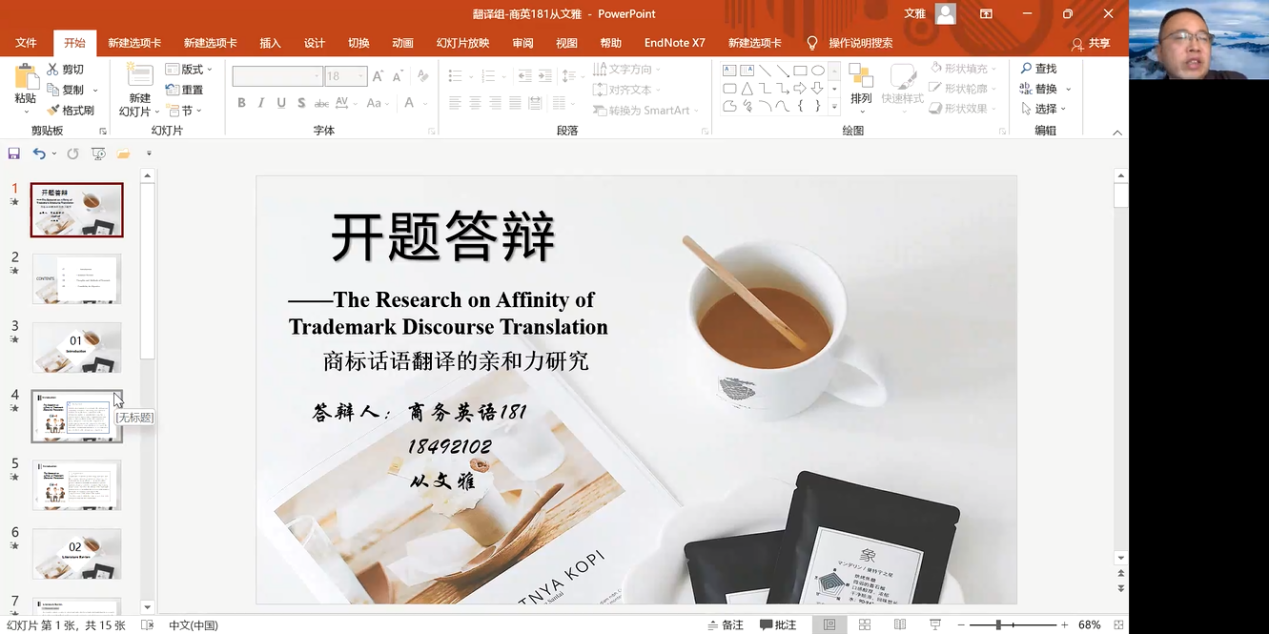Image resolution: width=1269 pixels, height=634 pixels.
Task: Click the clear formatting eraser icon
Action: click(x=423, y=76)
